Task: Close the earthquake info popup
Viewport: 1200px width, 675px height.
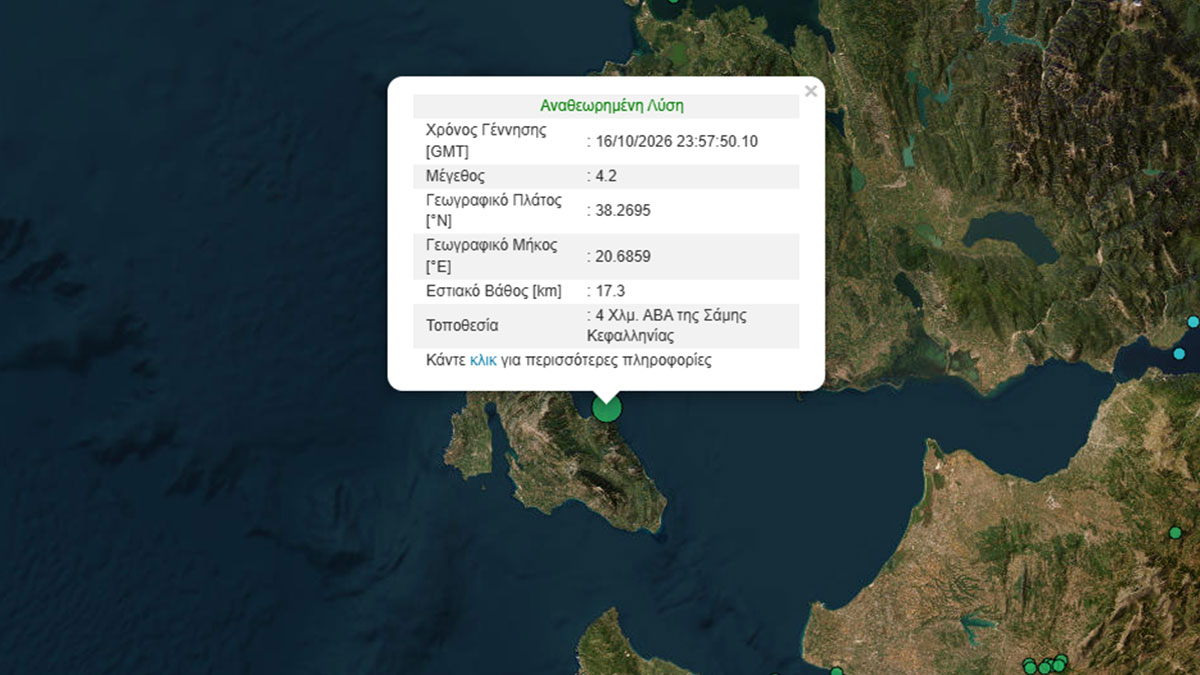Action: (x=811, y=92)
